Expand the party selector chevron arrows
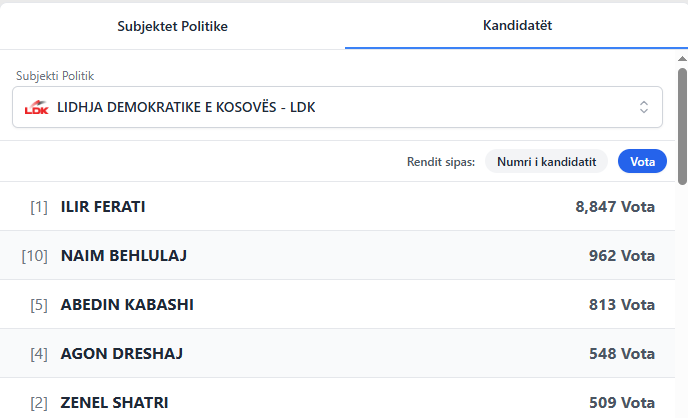Image resolution: width=688 pixels, height=418 pixels. click(x=644, y=107)
